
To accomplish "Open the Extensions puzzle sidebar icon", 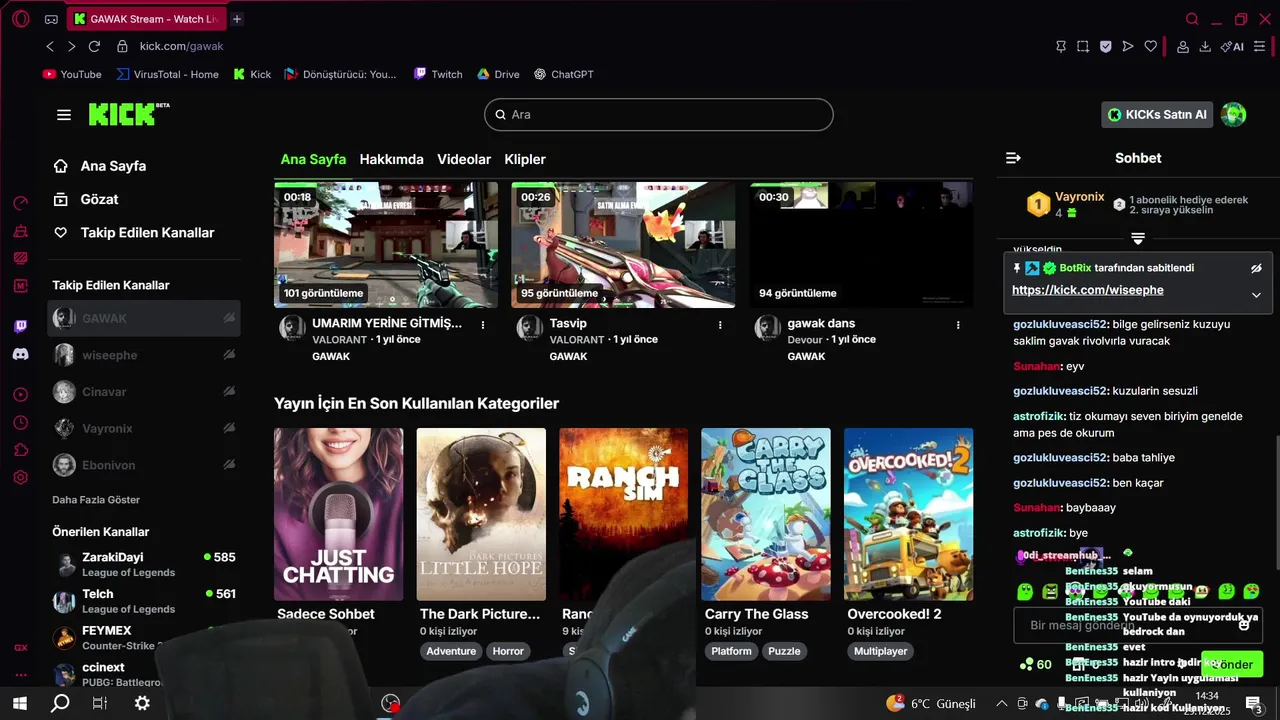I will (x=21, y=450).
